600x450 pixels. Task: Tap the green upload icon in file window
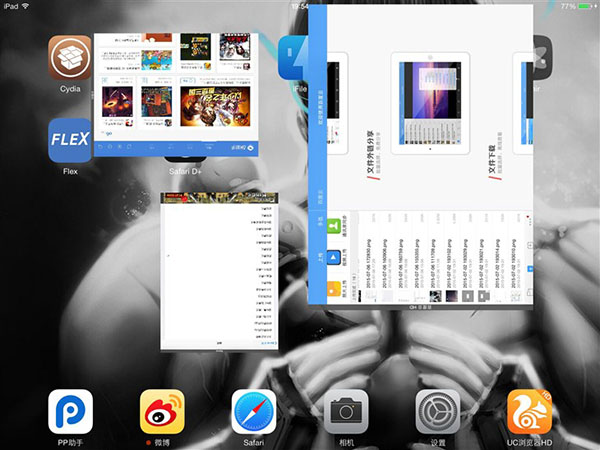(331, 224)
